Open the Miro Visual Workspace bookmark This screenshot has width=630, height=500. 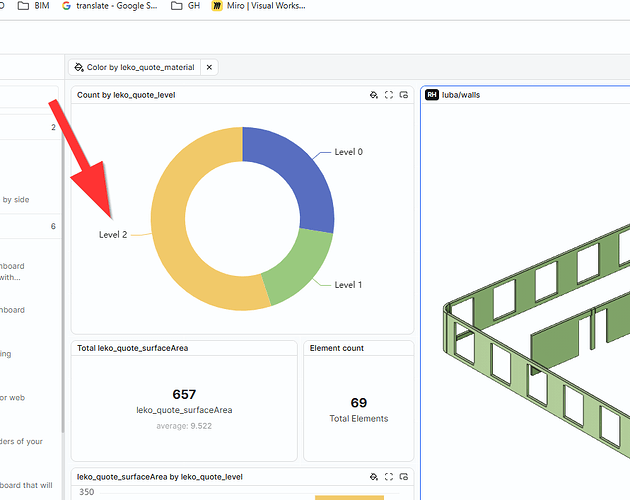(259, 6)
